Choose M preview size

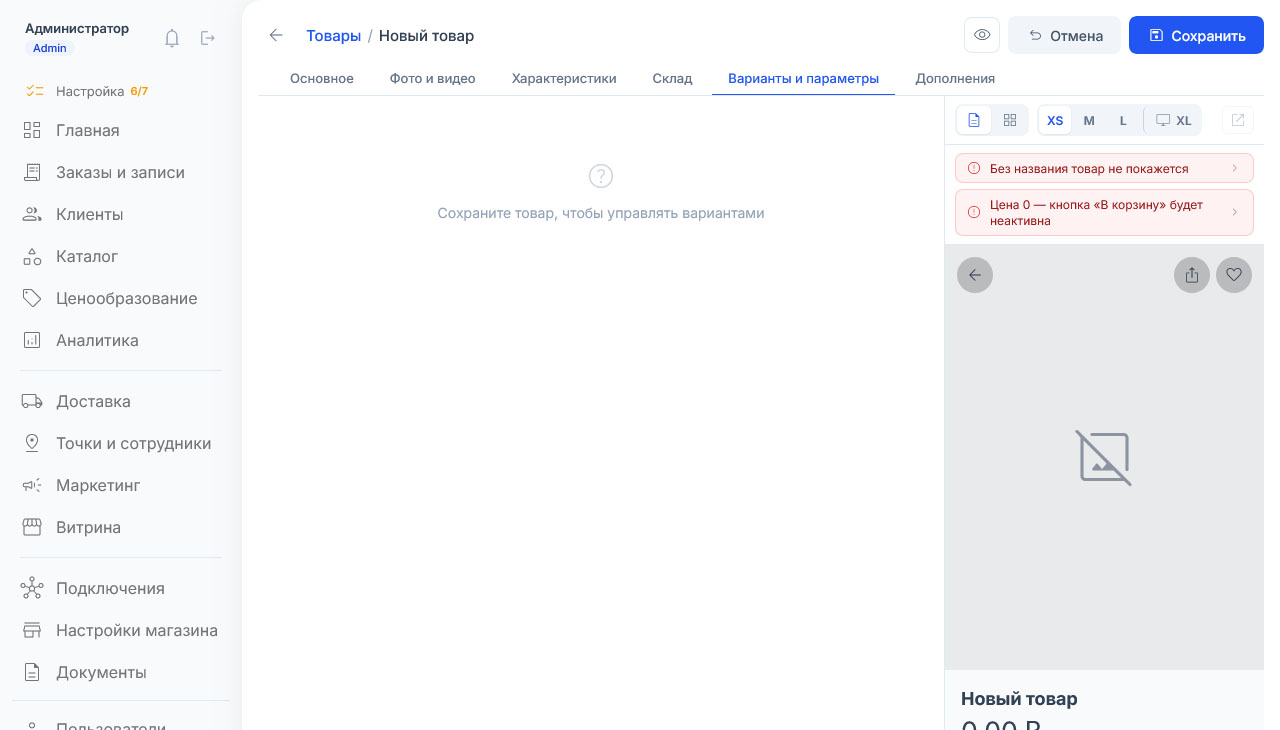click(1089, 120)
